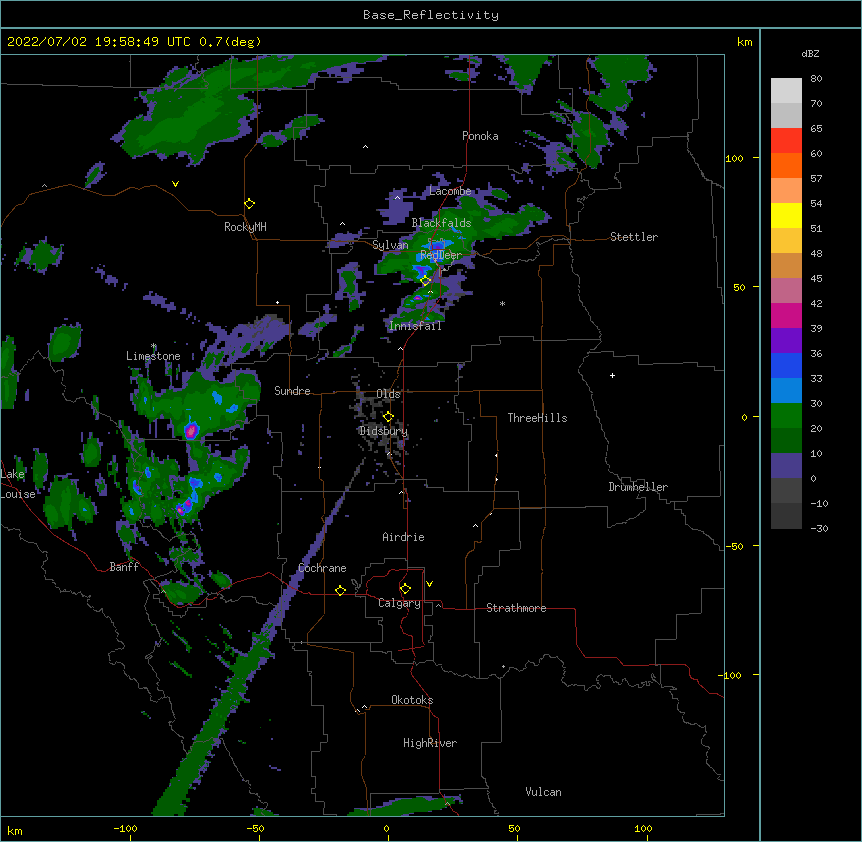Click the HighRiver label

430,743
